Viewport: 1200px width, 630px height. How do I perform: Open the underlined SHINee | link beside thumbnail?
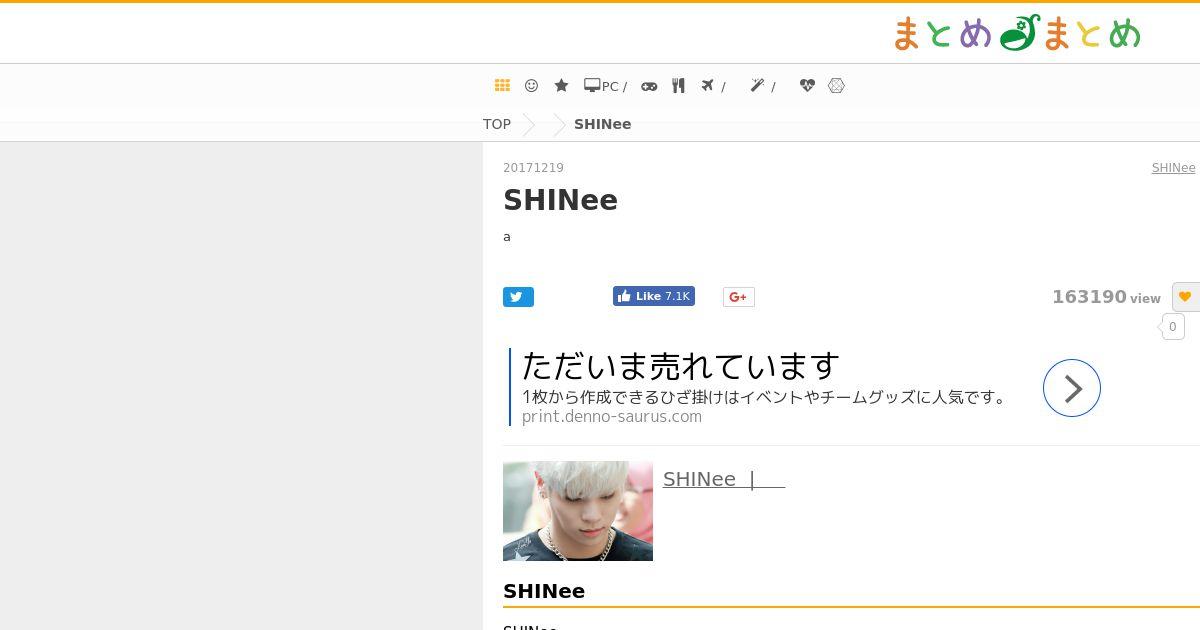pyautogui.click(x=724, y=479)
